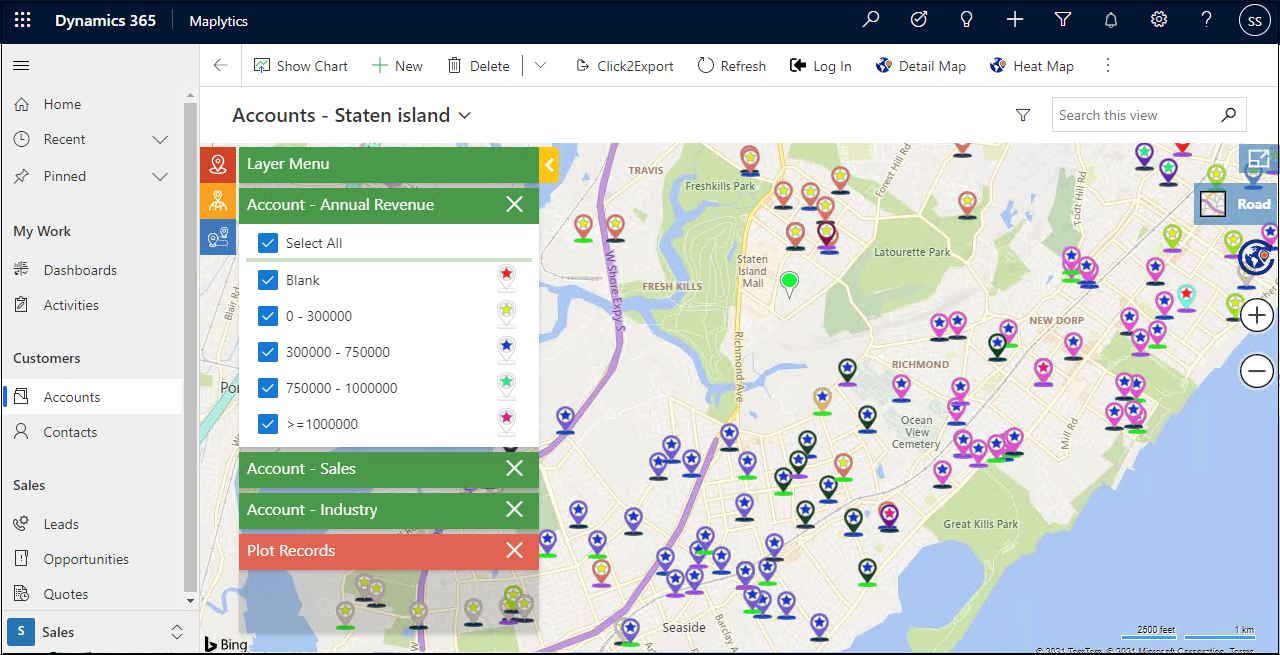Open the red location layer panel icon
Viewport: 1280px width, 655px height.
[218, 165]
